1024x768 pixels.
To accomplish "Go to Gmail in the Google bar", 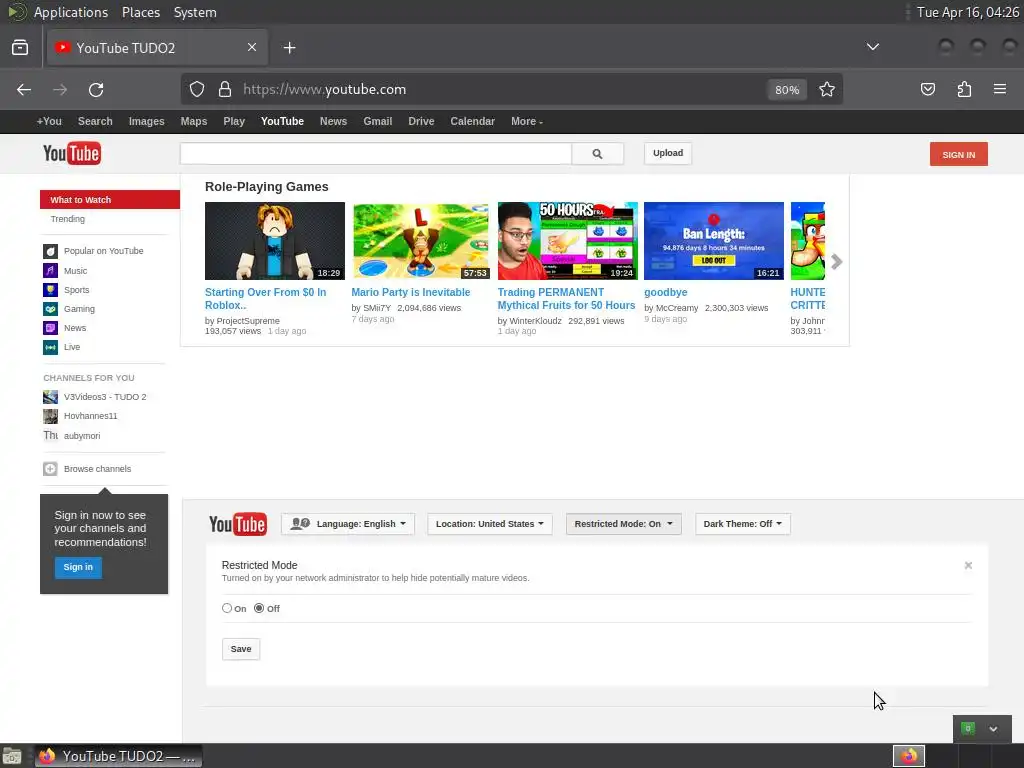I will pos(377,121).
